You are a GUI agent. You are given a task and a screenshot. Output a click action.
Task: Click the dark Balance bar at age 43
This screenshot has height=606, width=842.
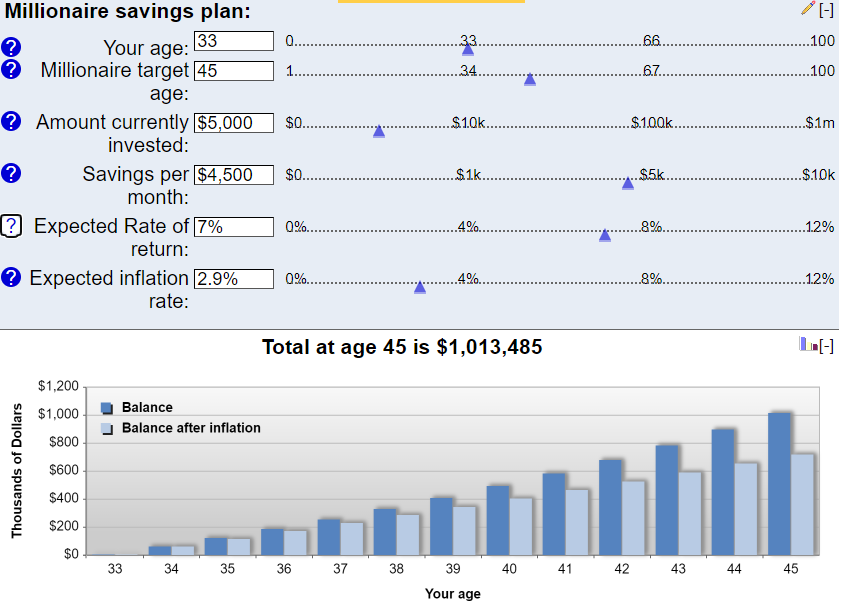pyautogui.click(x=667, y=500)
